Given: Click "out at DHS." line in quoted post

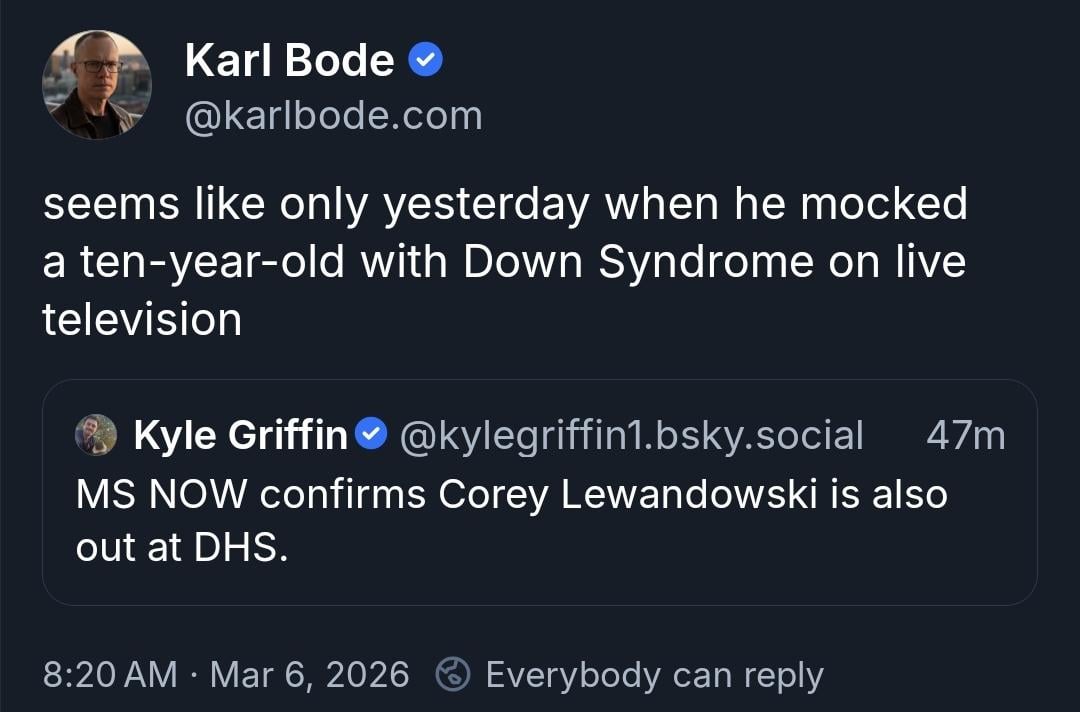Looking at the screenshot, I should [182, 549].
